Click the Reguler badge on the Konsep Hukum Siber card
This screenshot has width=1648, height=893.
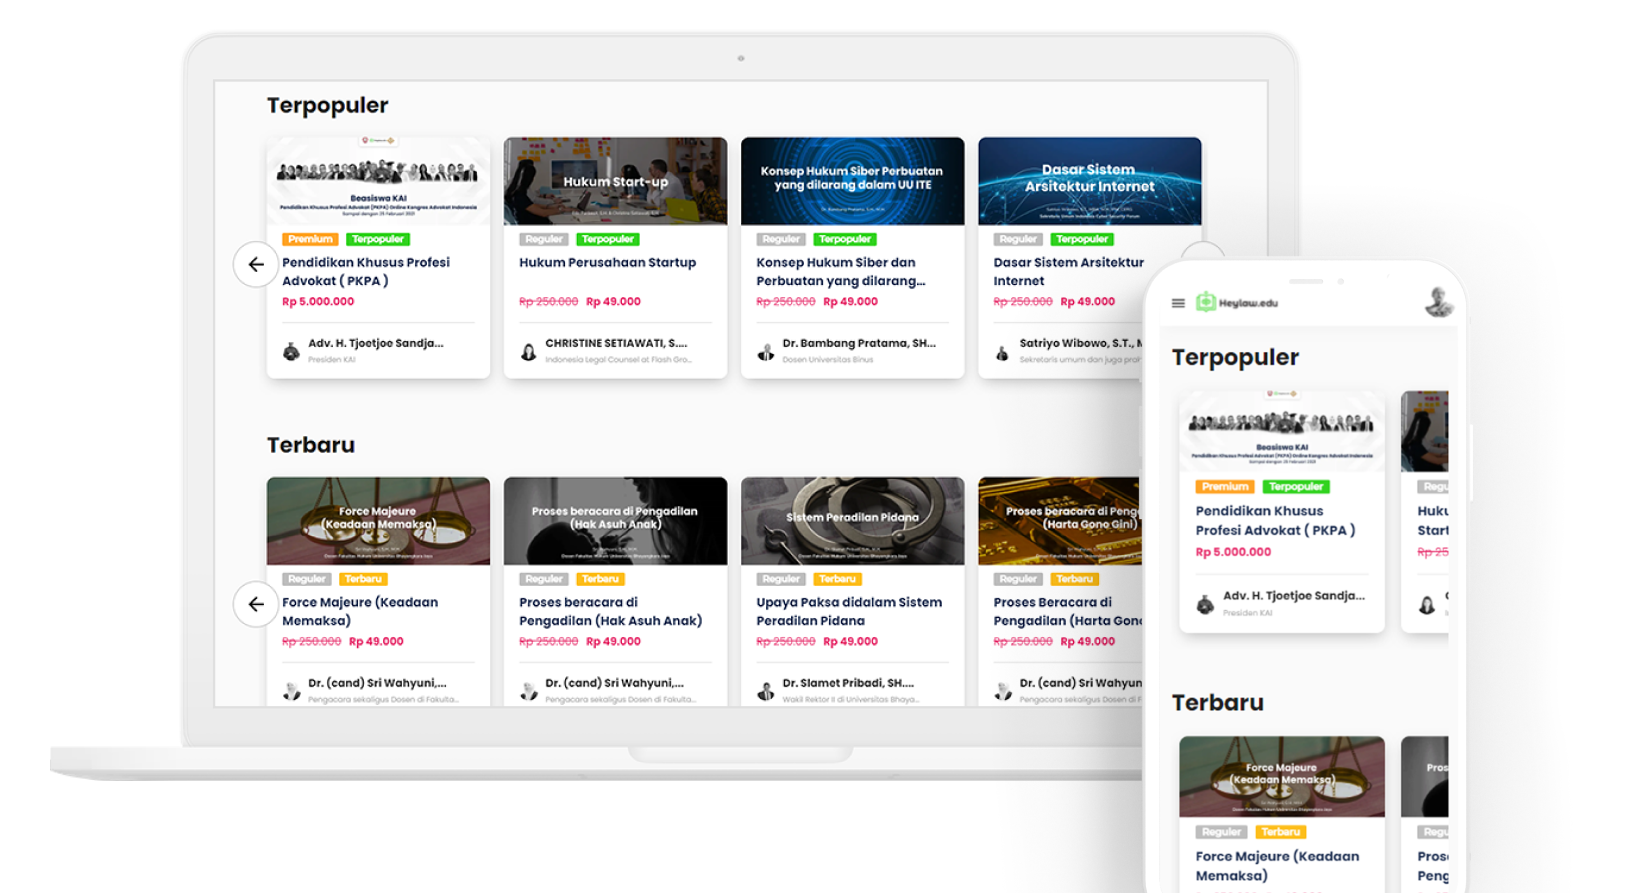click(781, 239)
